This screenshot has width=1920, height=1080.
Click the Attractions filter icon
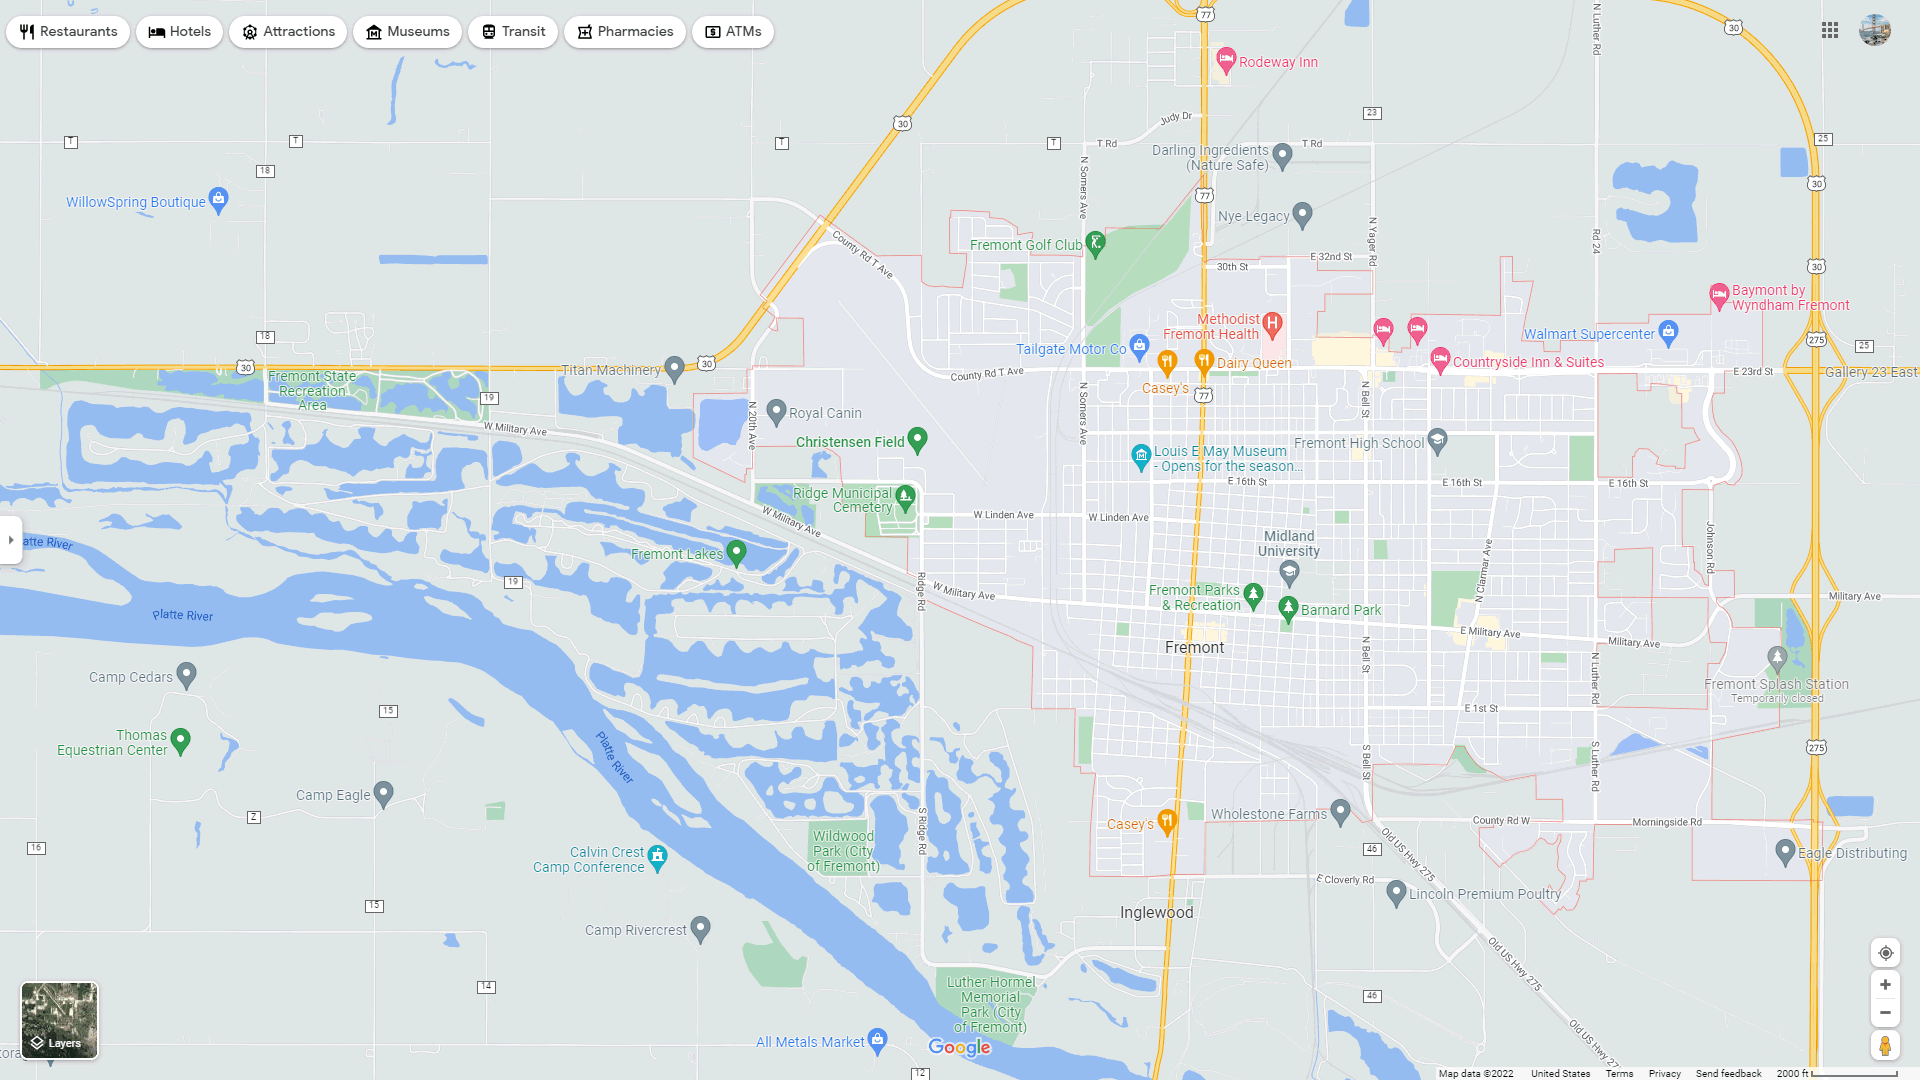point(249,30)
